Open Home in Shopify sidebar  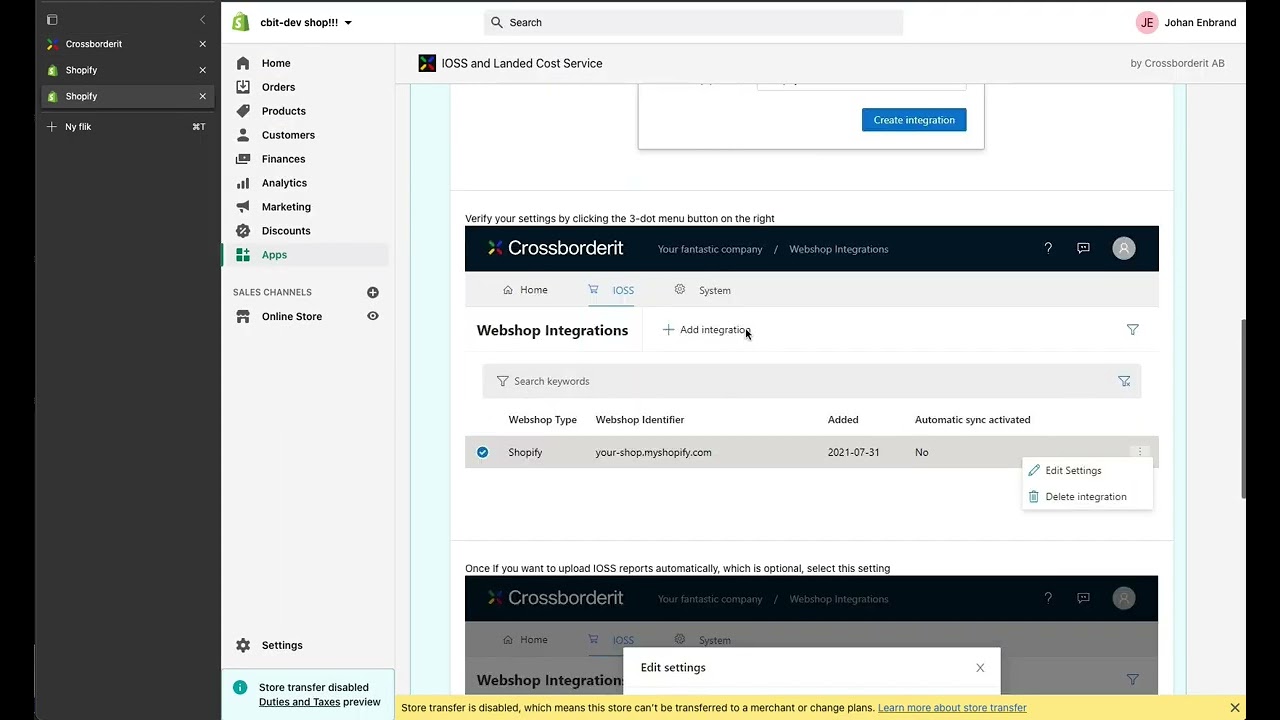(x=276, y=63)
